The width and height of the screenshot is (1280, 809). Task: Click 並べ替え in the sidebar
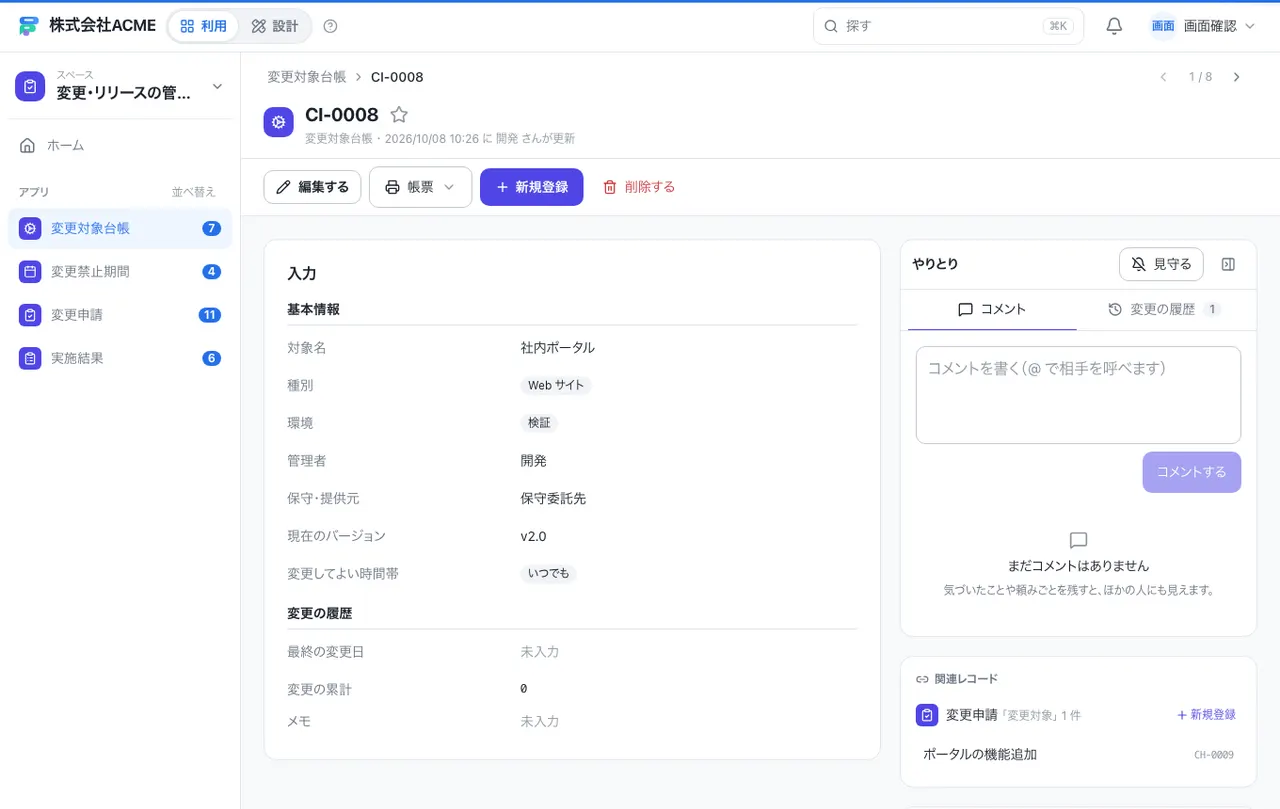(x=193, y=192)
